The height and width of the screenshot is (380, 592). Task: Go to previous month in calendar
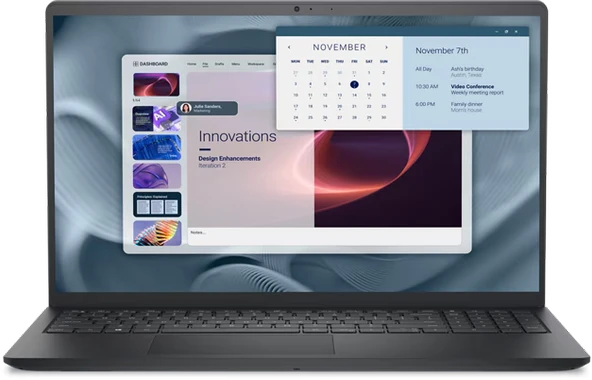point(289,47)
